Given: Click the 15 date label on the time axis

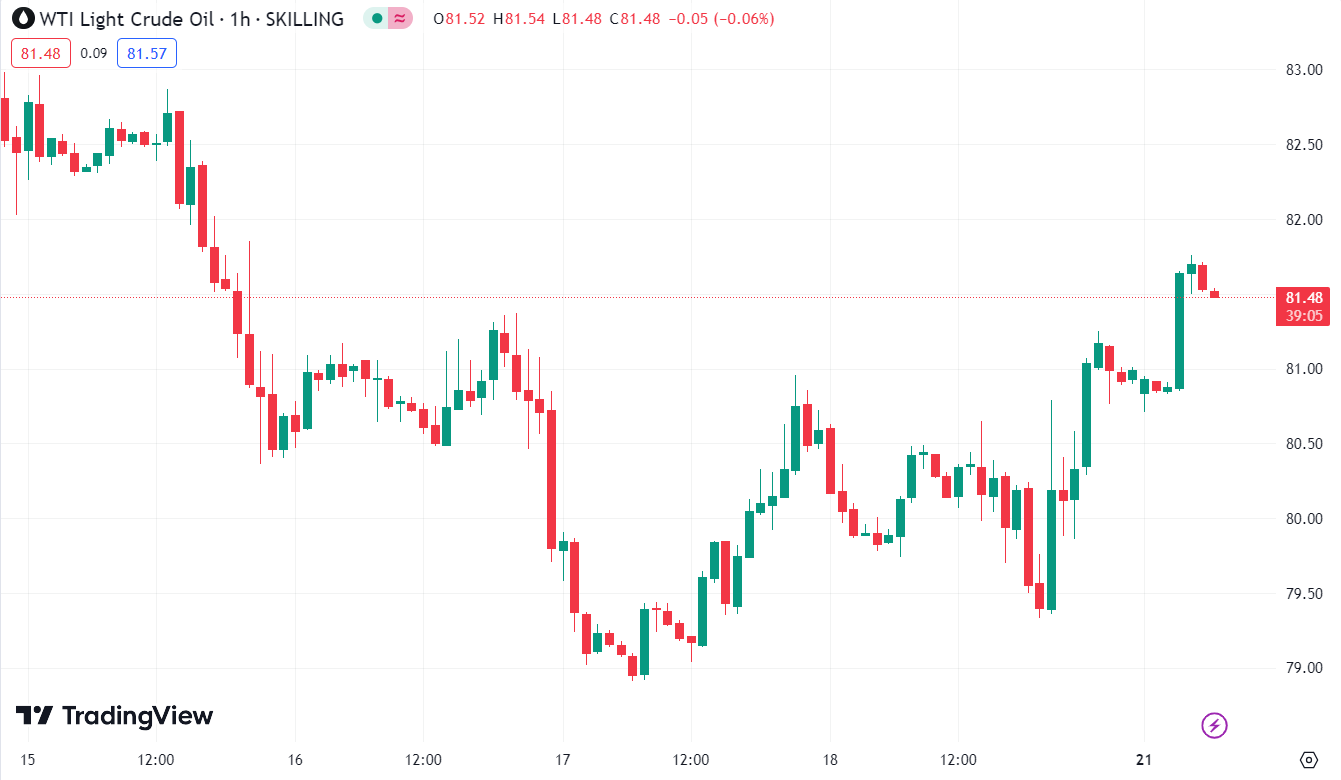Looking at the screenshot, I should tap(27, 759).
